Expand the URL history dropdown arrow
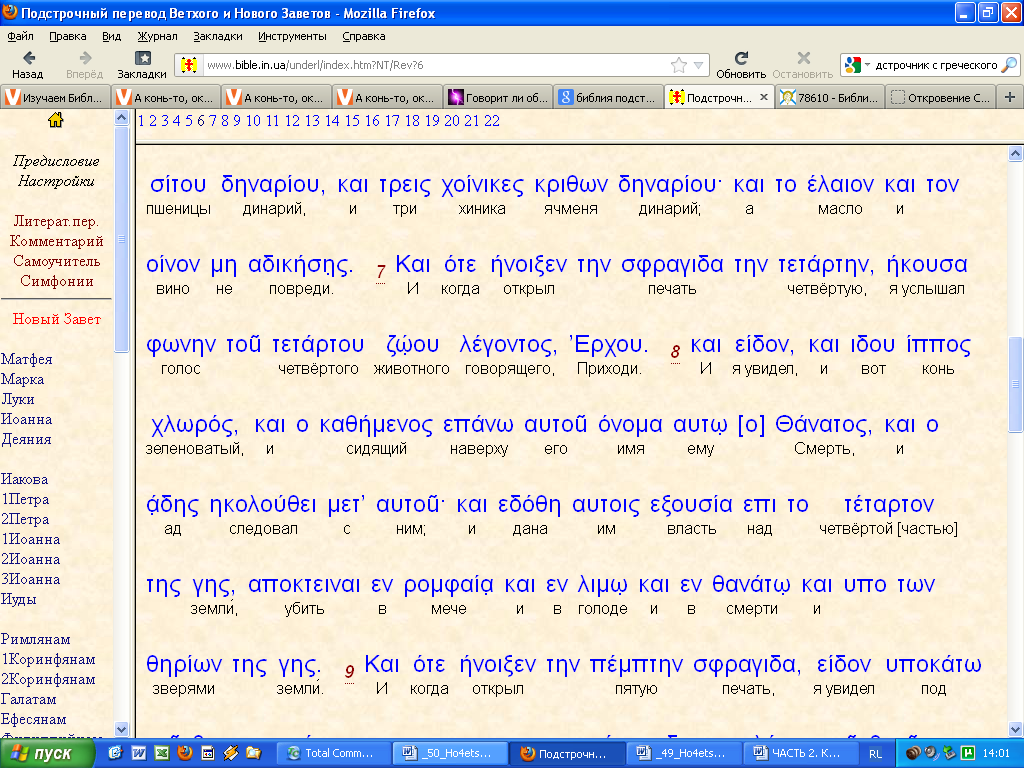The width and height of the screenshot is (1024, 768). [699, 65]
